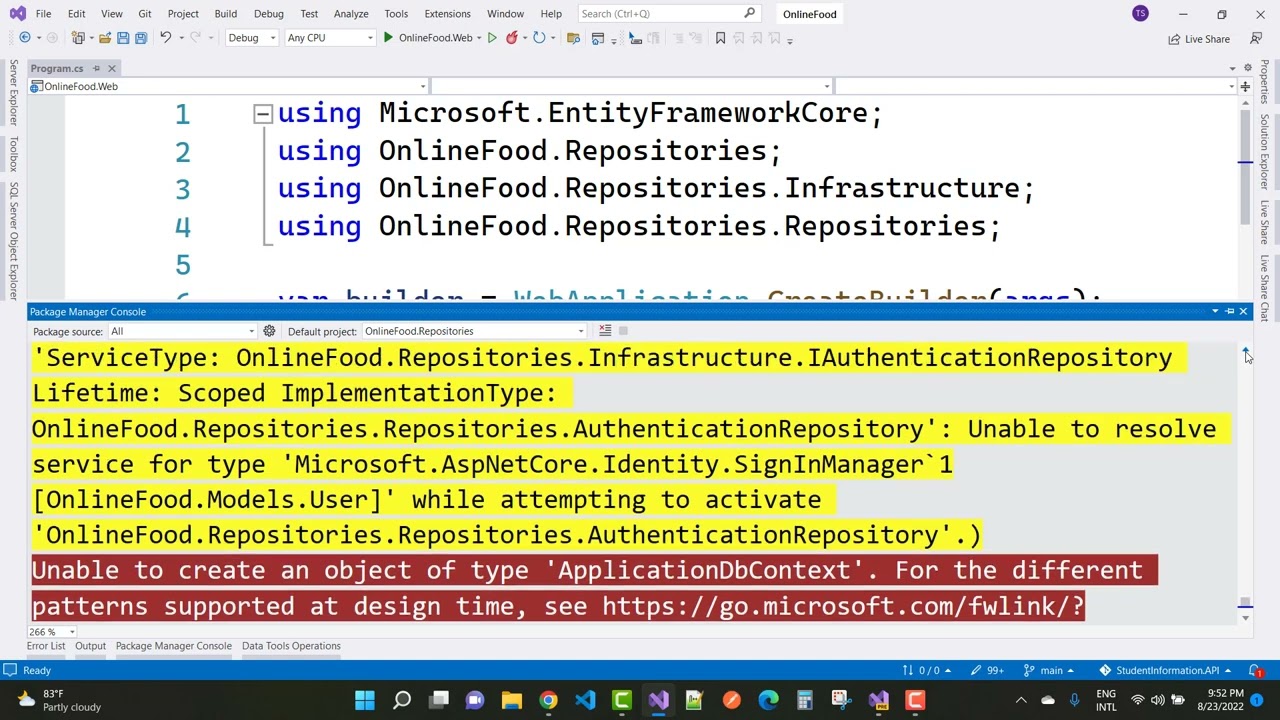Open startup project dropdown next to OnlineFood.Web
This screenshot has width=1280, height=720.
(479, 38)
